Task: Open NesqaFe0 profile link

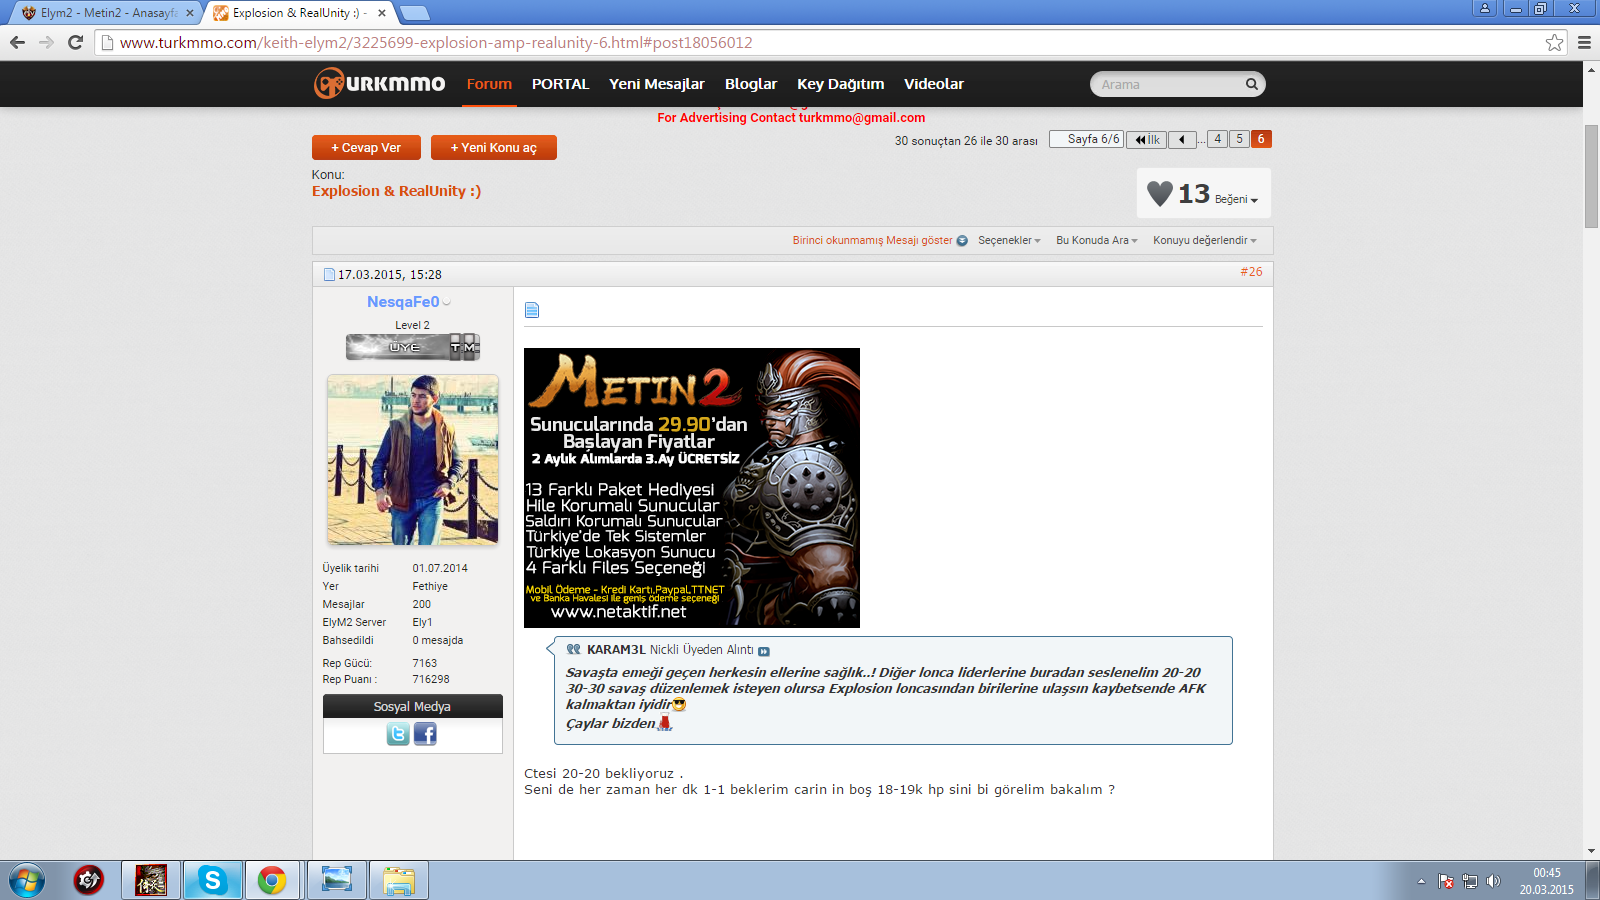Action: (403, 302)
